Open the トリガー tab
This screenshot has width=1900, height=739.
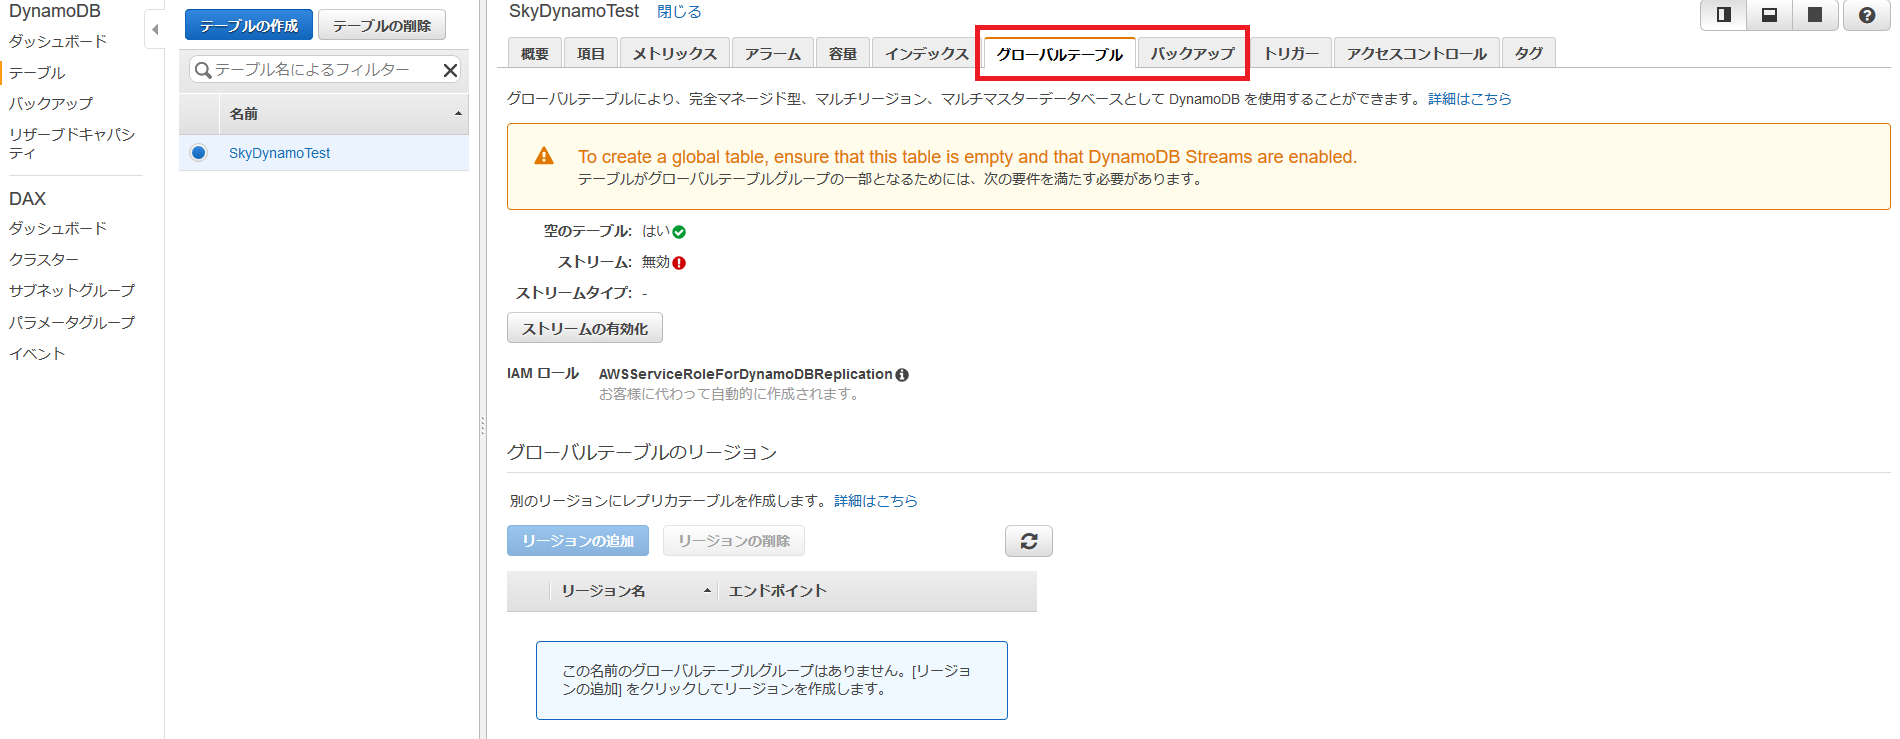[x=1291, y=53]
